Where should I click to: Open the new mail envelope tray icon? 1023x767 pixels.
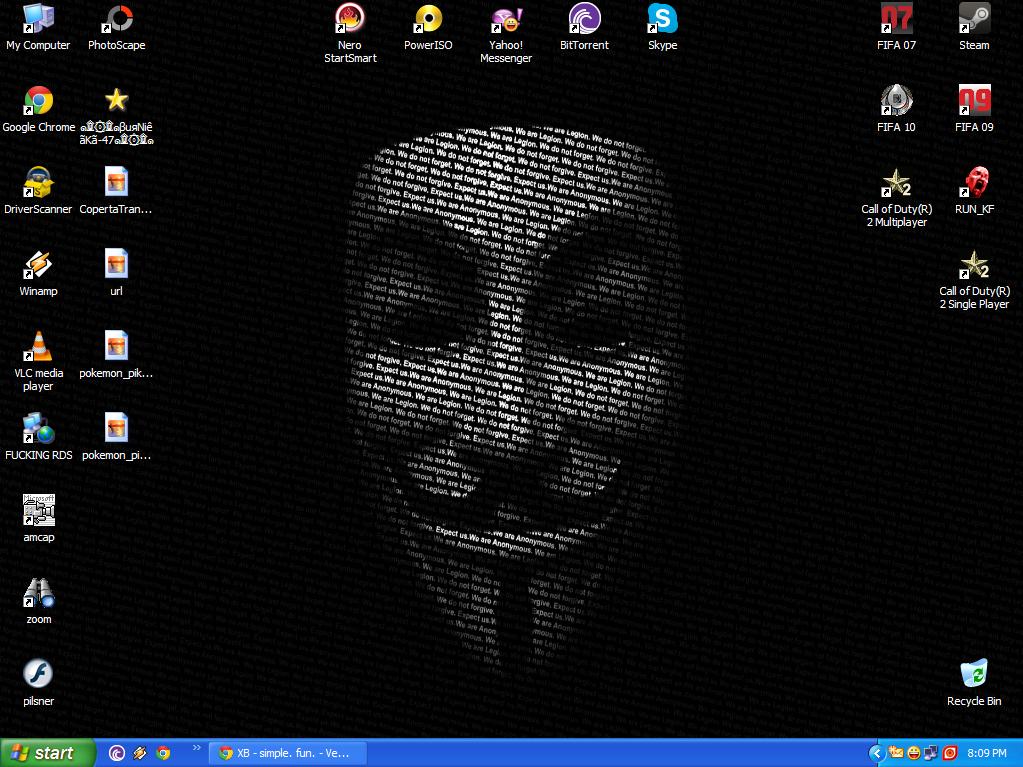point(896,753)
